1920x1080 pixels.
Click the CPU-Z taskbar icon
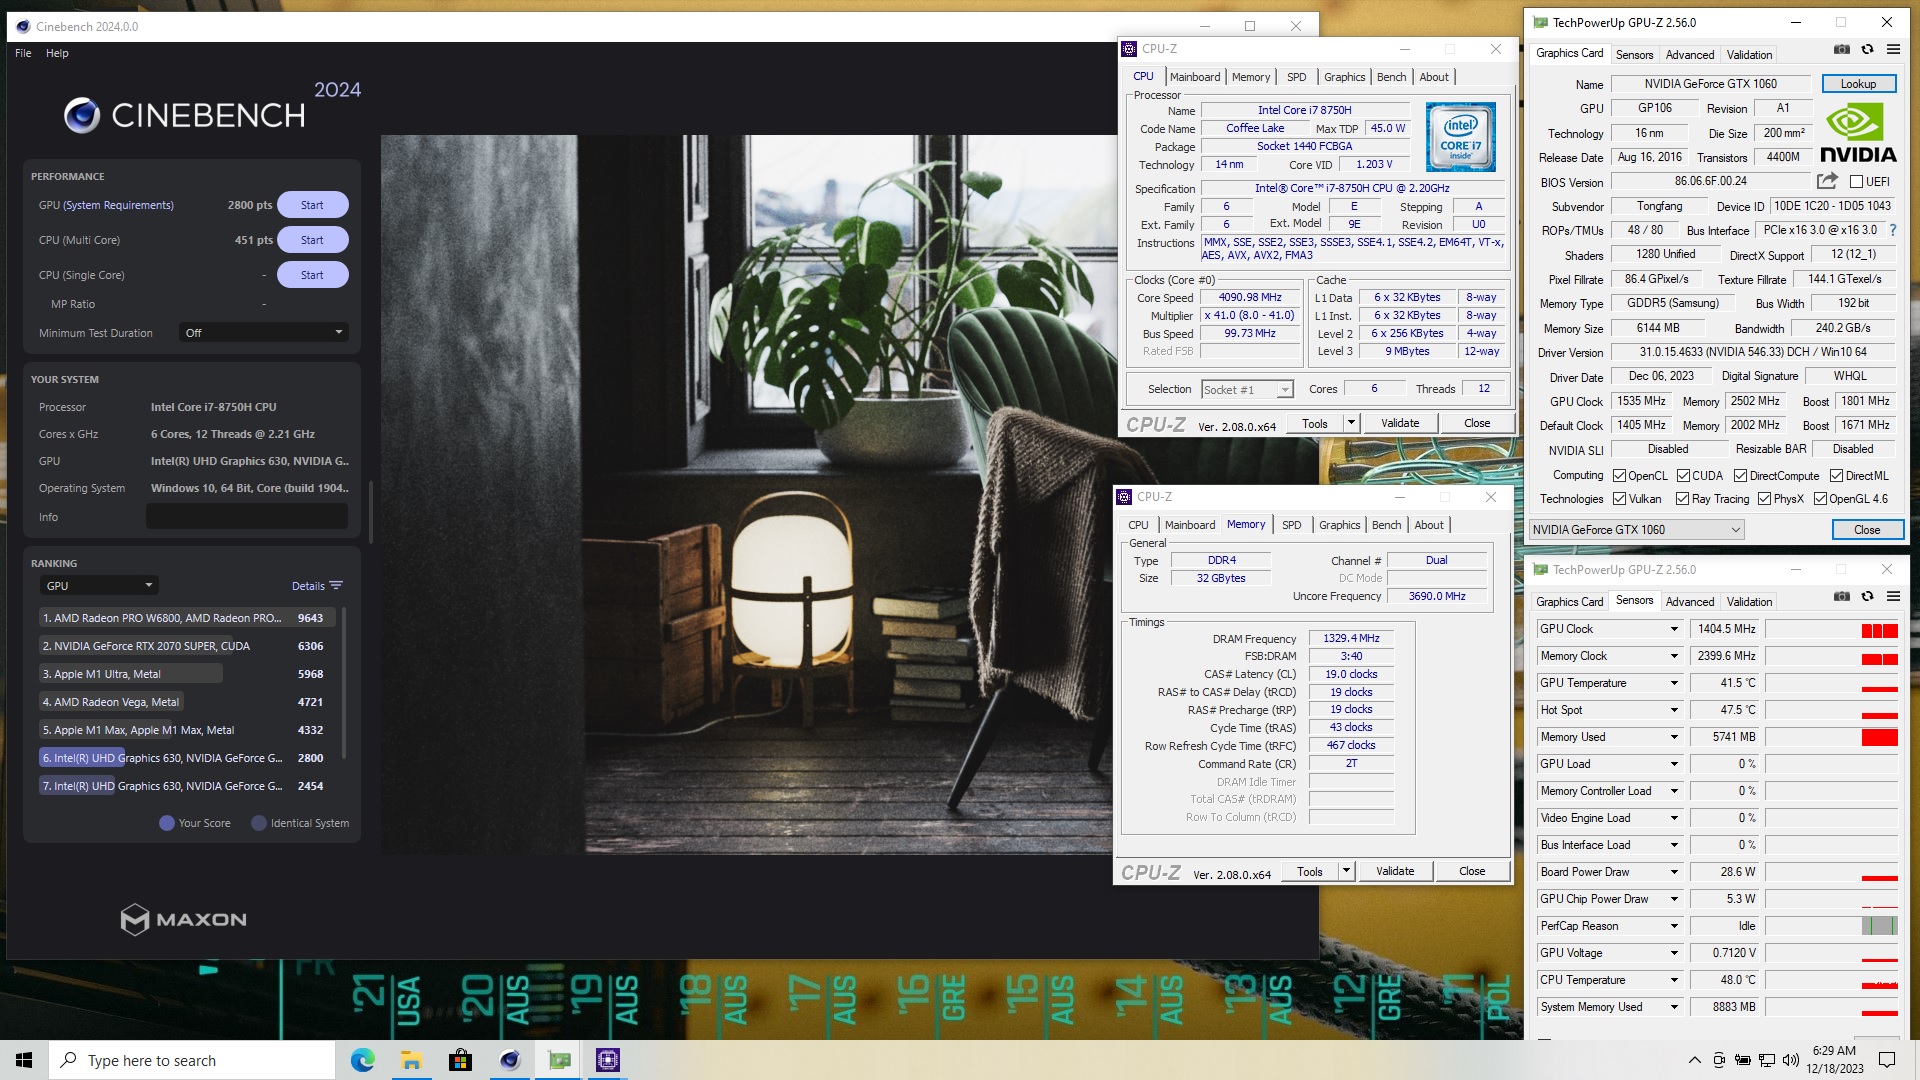pos(608,1060)
